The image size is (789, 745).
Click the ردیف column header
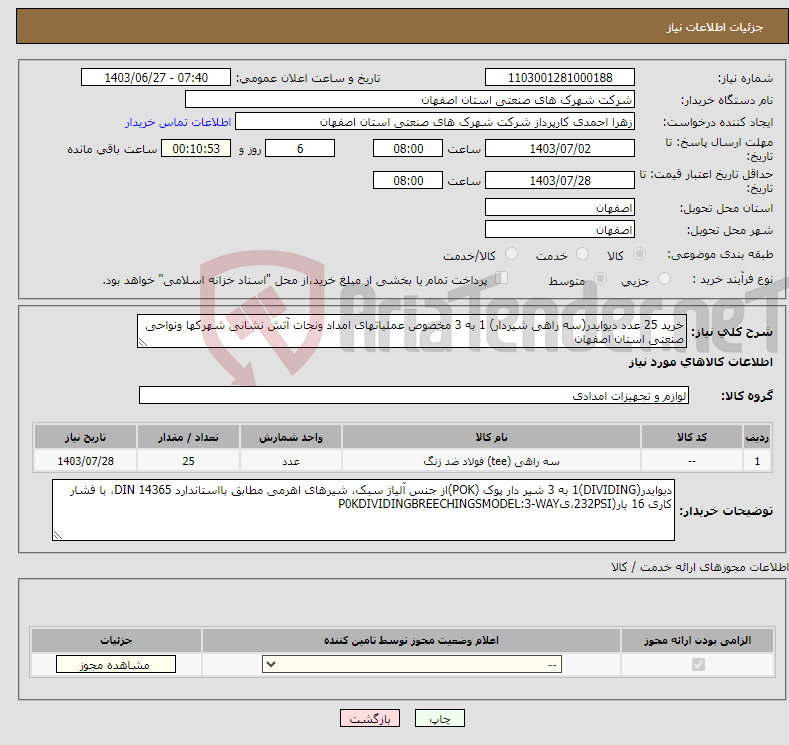[x=757, y=437]
